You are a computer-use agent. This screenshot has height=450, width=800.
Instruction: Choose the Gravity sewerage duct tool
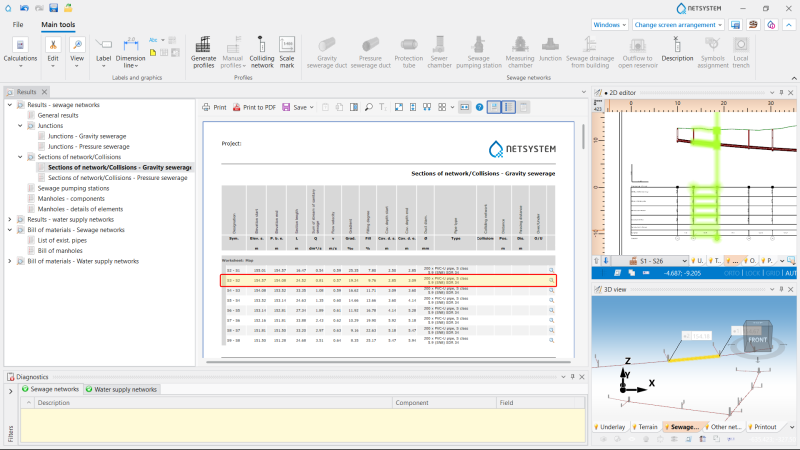pyautogui.click(x=327, y=52)
